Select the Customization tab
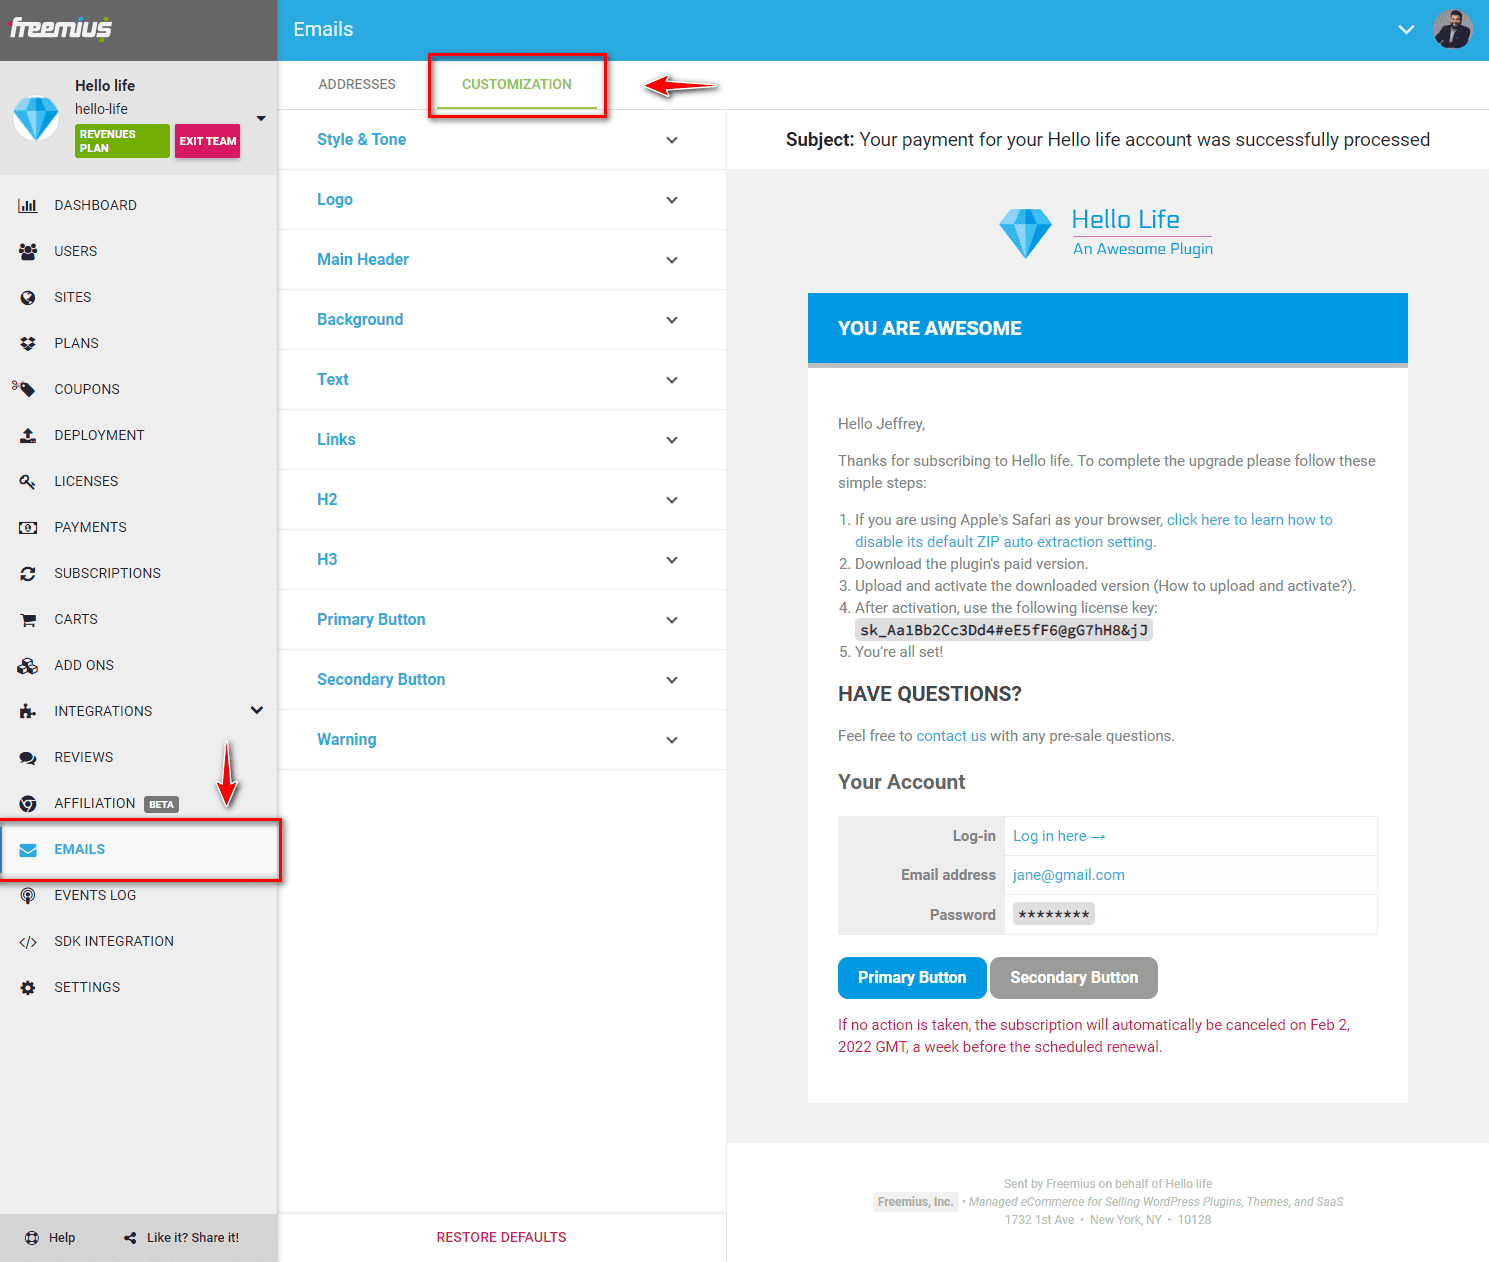Viewport: 1489px width, 1262px height. [x=517, y=84]
